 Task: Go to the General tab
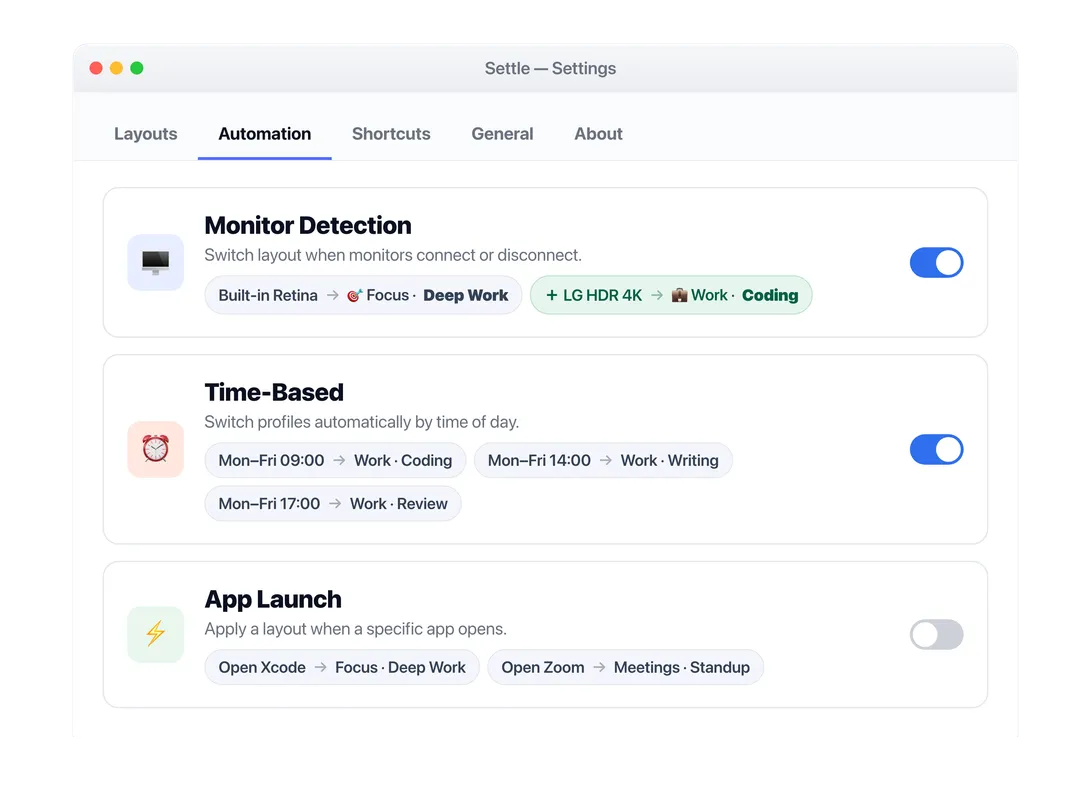[x=502, y=134]
